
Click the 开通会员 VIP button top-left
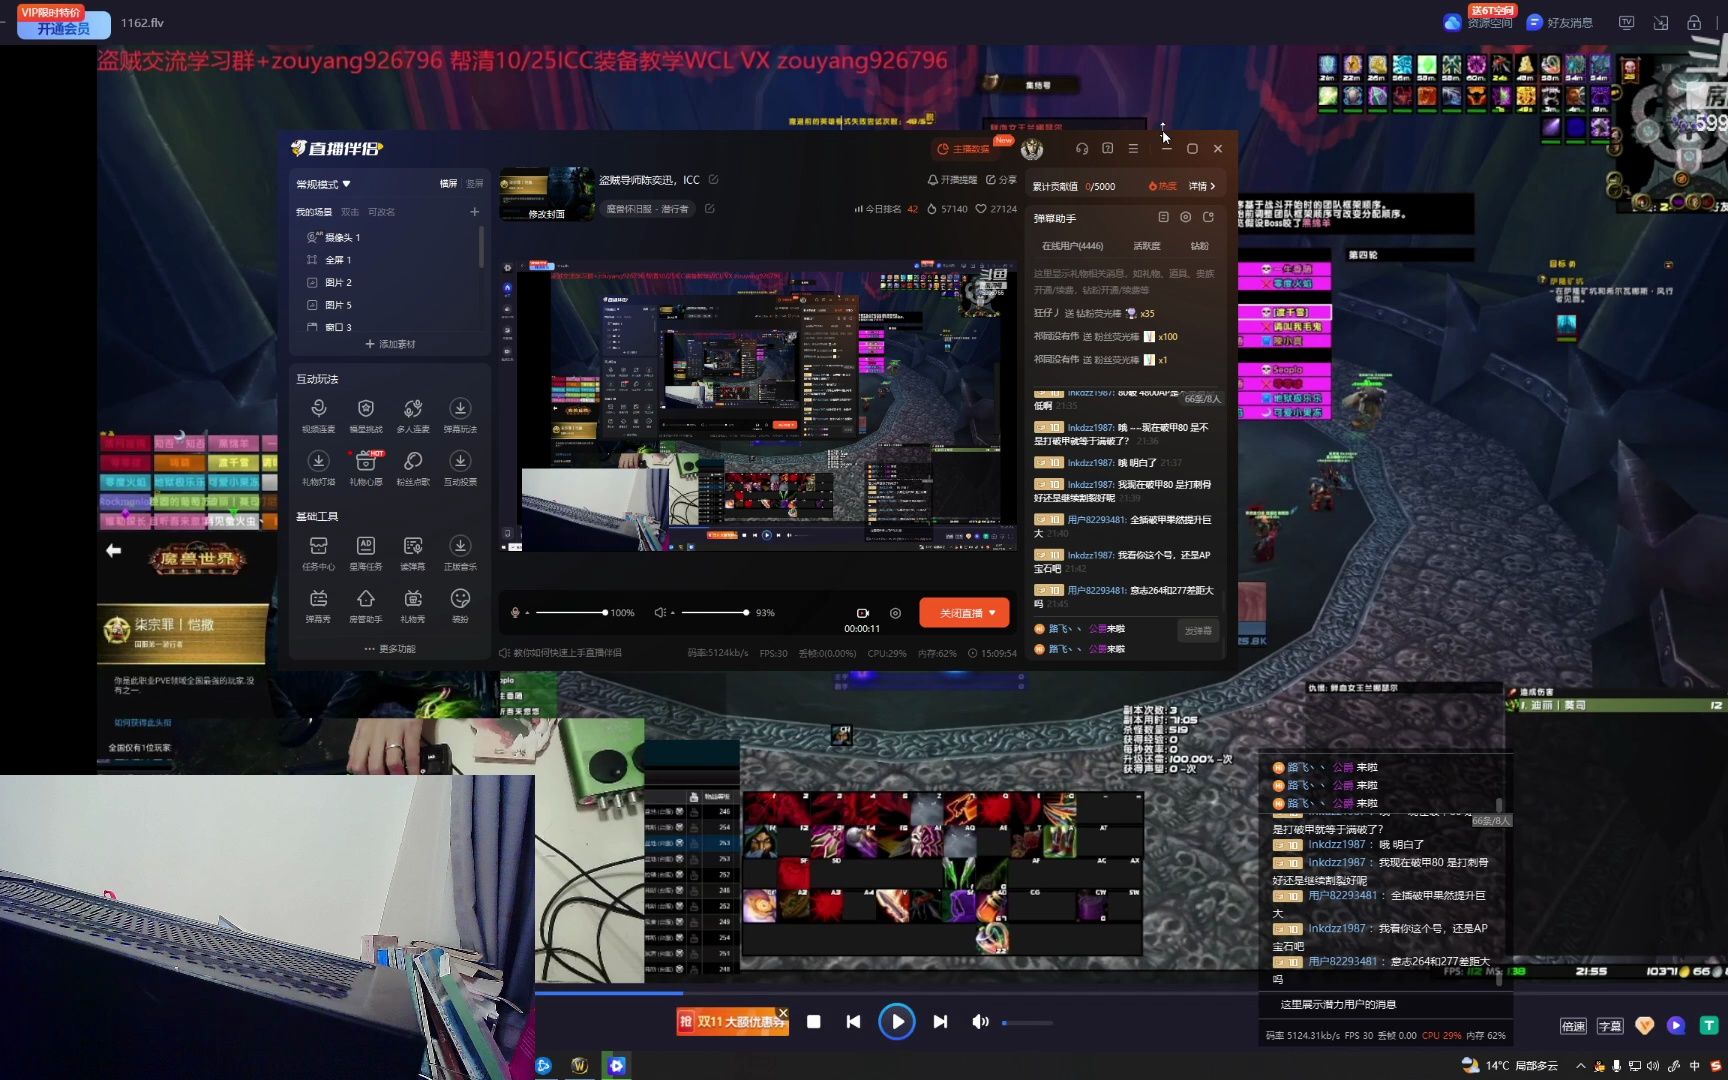click(64, 28)
